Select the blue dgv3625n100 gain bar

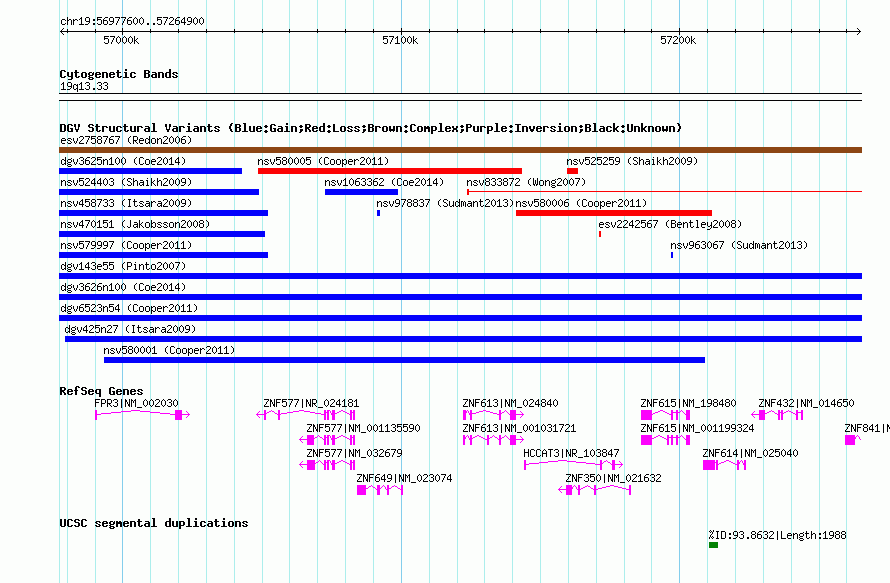(150, 171)
